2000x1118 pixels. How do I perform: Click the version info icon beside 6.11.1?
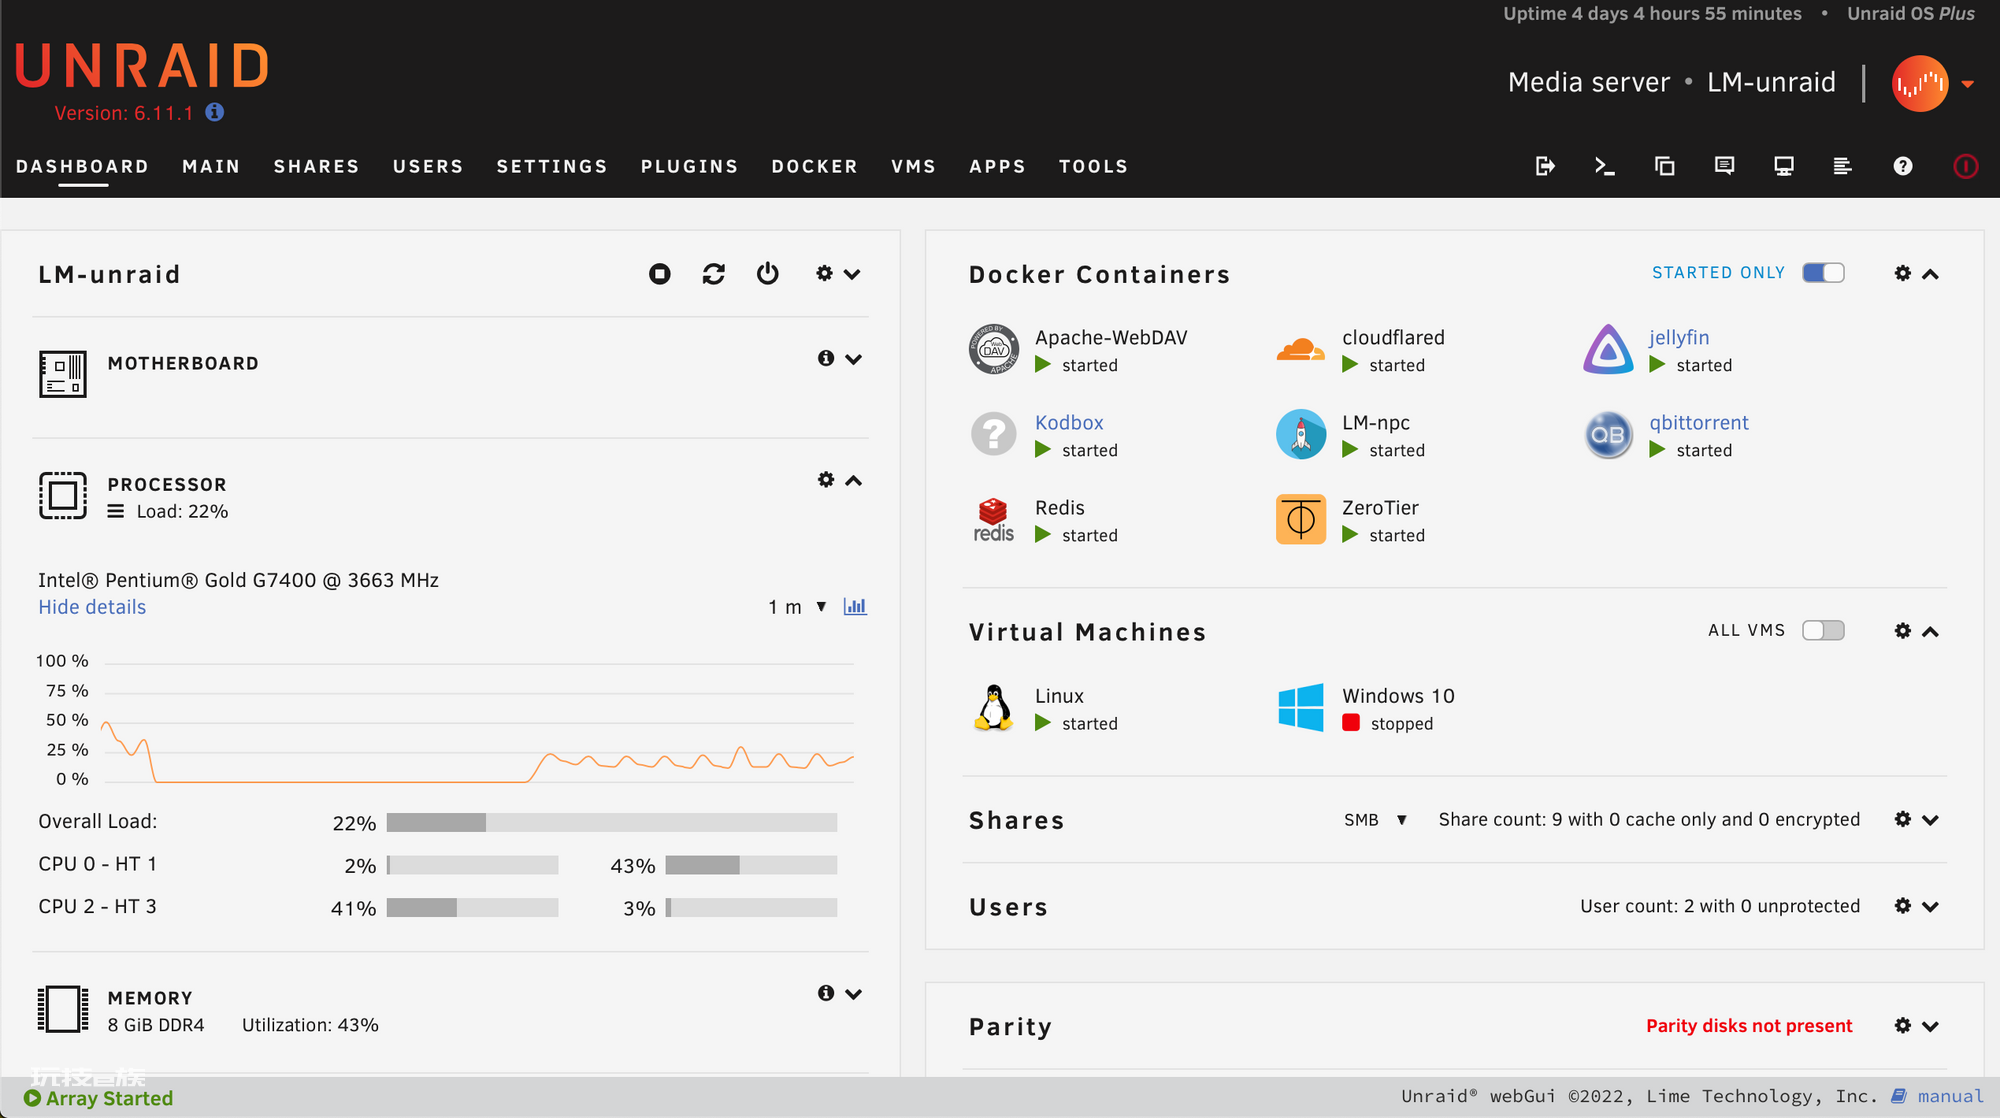pos(215,112)
